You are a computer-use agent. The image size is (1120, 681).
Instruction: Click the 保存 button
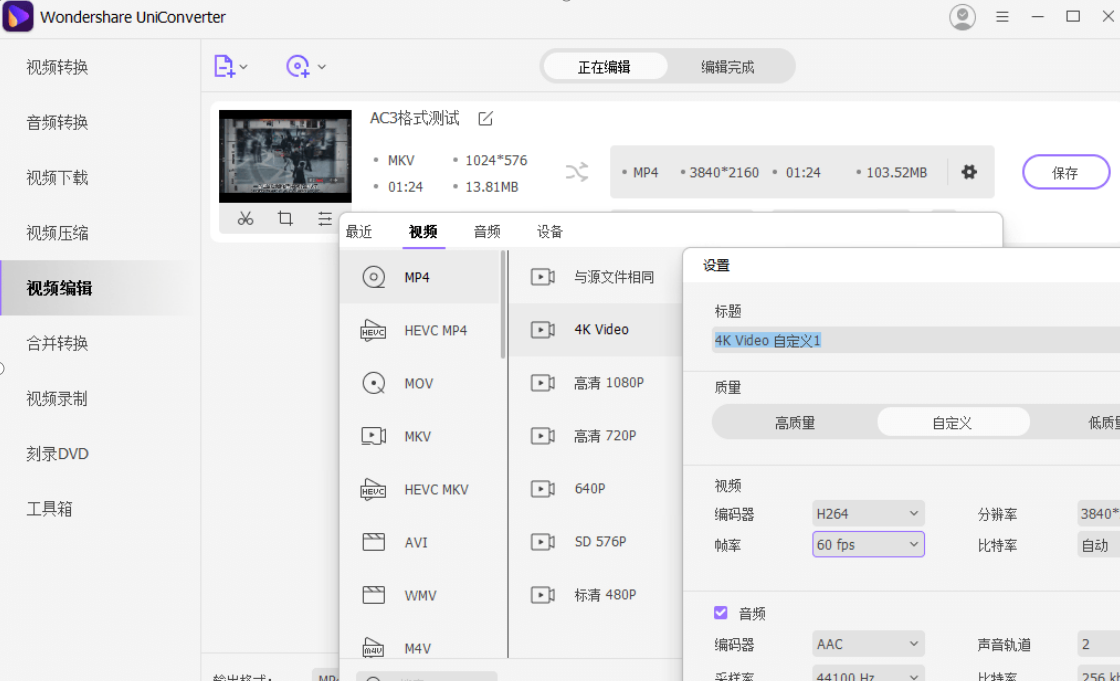[x=1066, y=172]
